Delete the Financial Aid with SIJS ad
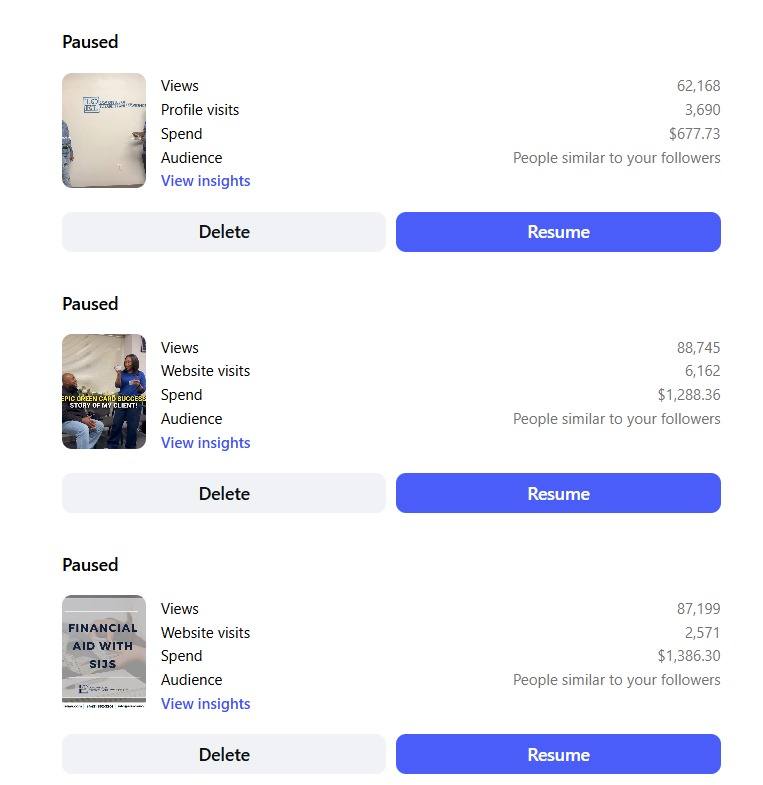Image resolution: width=763 pixels, height=785 pixels. coord(224,754)
